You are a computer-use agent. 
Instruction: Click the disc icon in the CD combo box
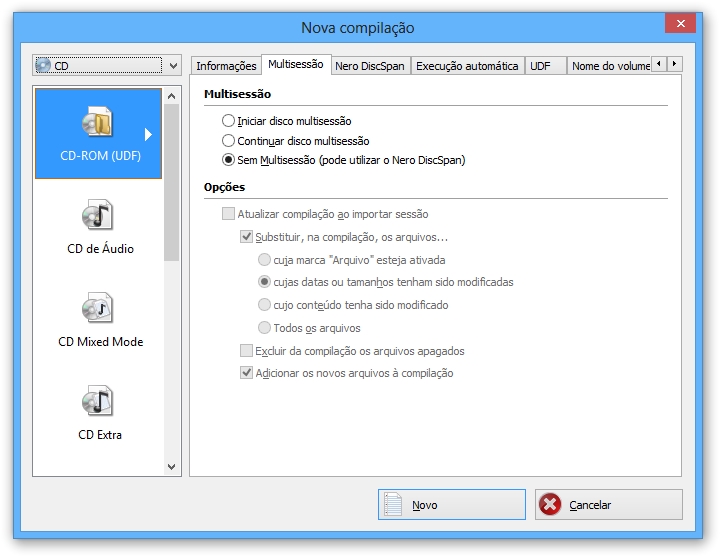[x=43, y=65]
